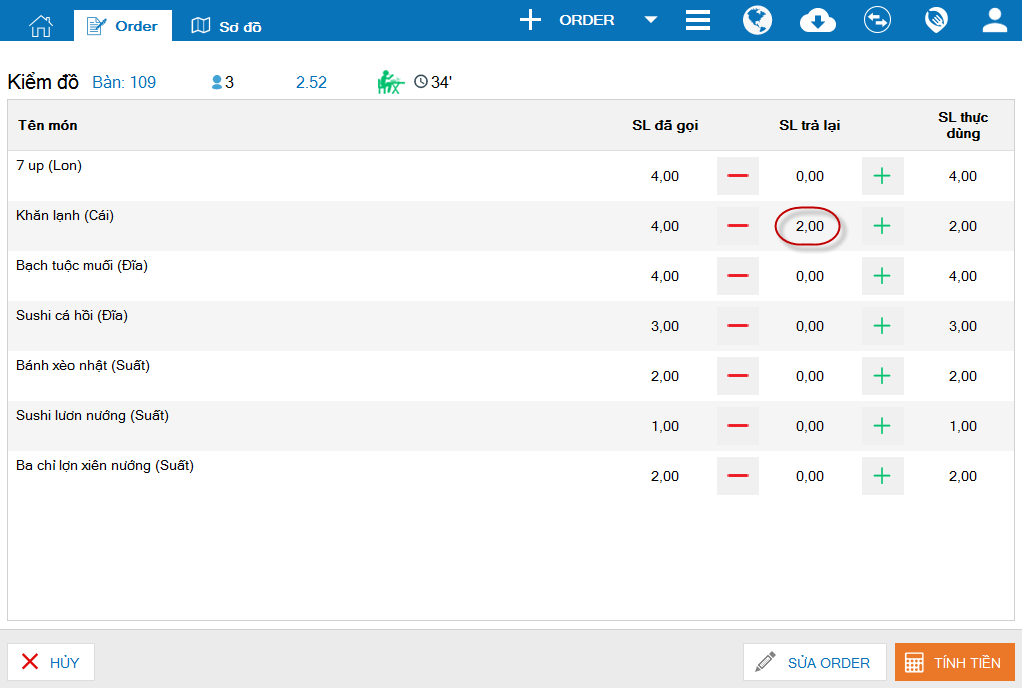Open the hamburger menu icon

pyautogui.click(x=697, y=20)
